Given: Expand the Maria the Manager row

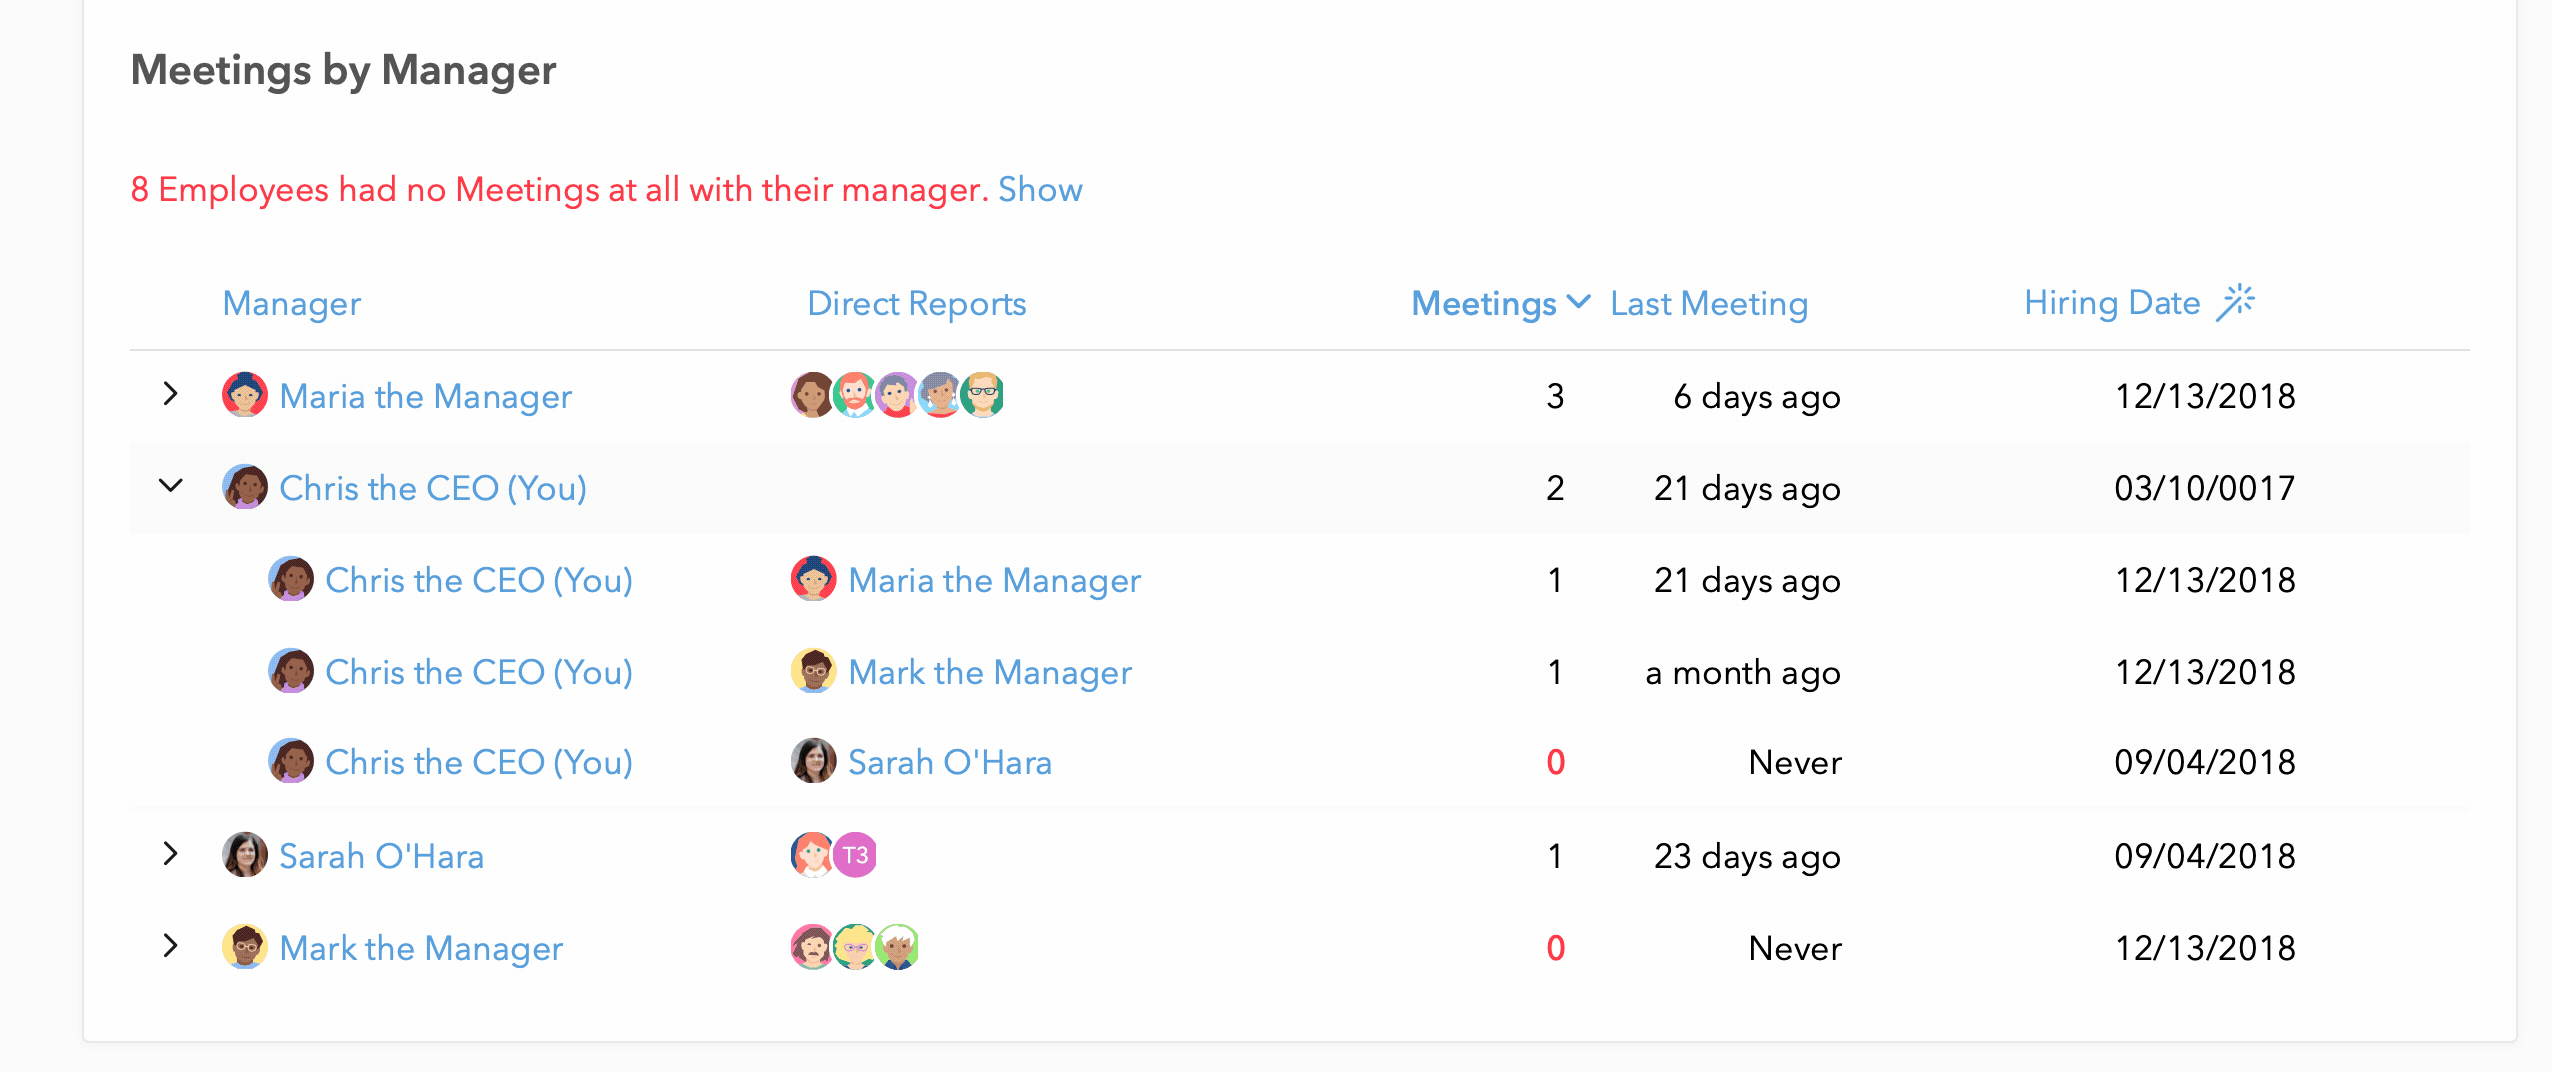Looking at the screenshot, I should (170, 394).
